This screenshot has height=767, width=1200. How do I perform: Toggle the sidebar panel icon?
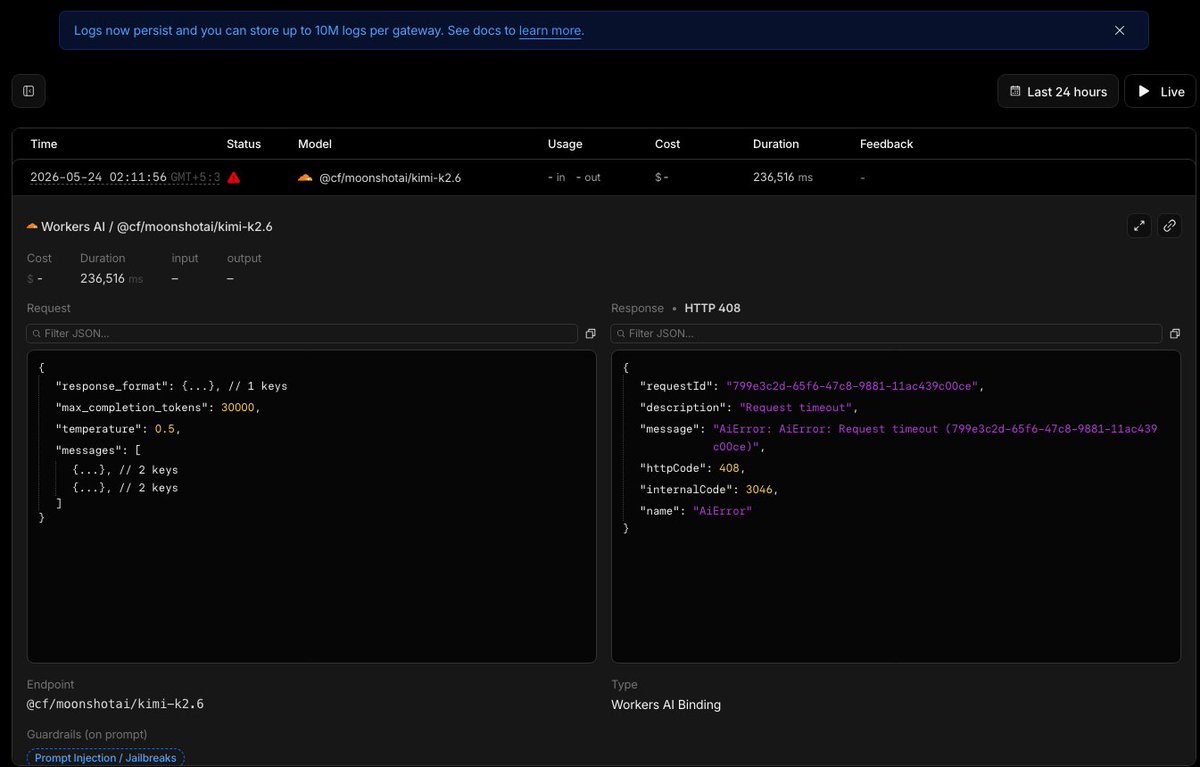point(29,91)
